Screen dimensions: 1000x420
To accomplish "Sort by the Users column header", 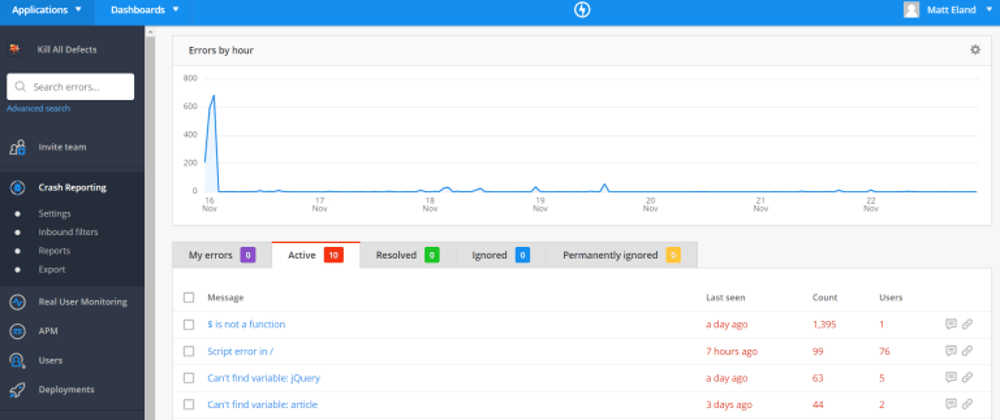I will pyautogui.click(x=891, y=297).
